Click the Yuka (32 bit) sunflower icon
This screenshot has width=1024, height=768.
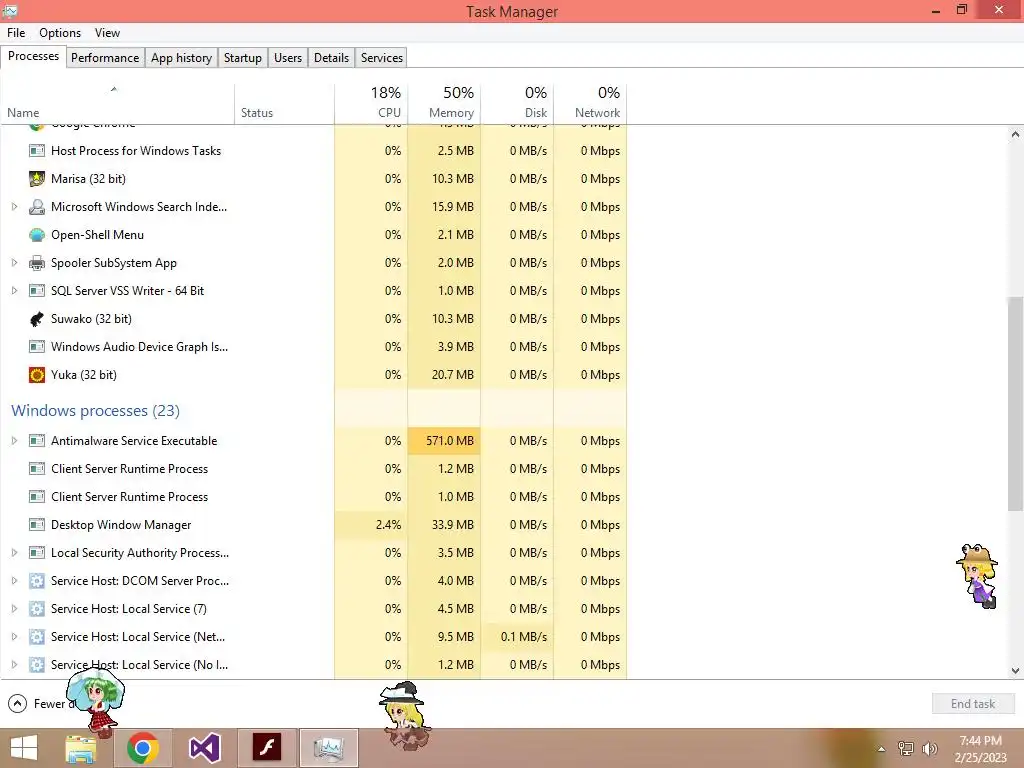(37, 375)
